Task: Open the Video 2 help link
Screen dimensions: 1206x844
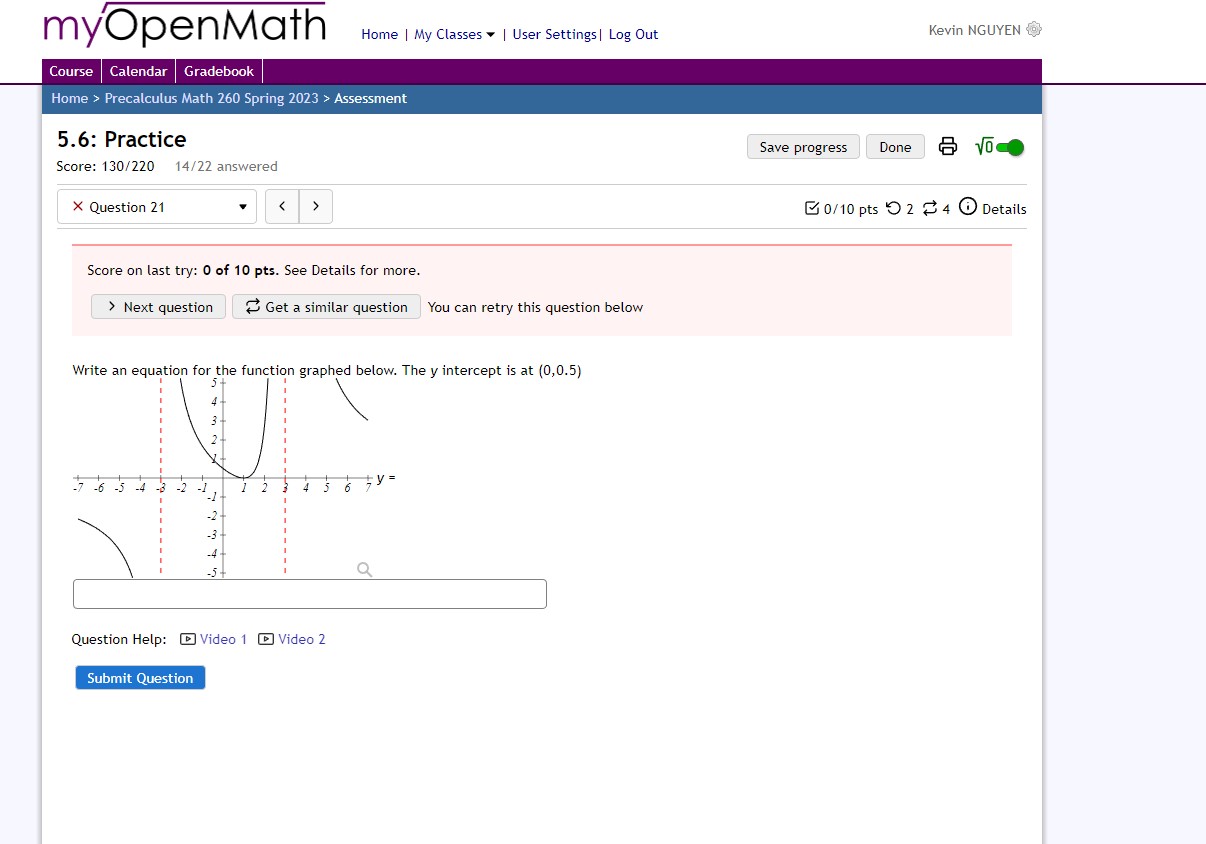Action: coord(292,639)
